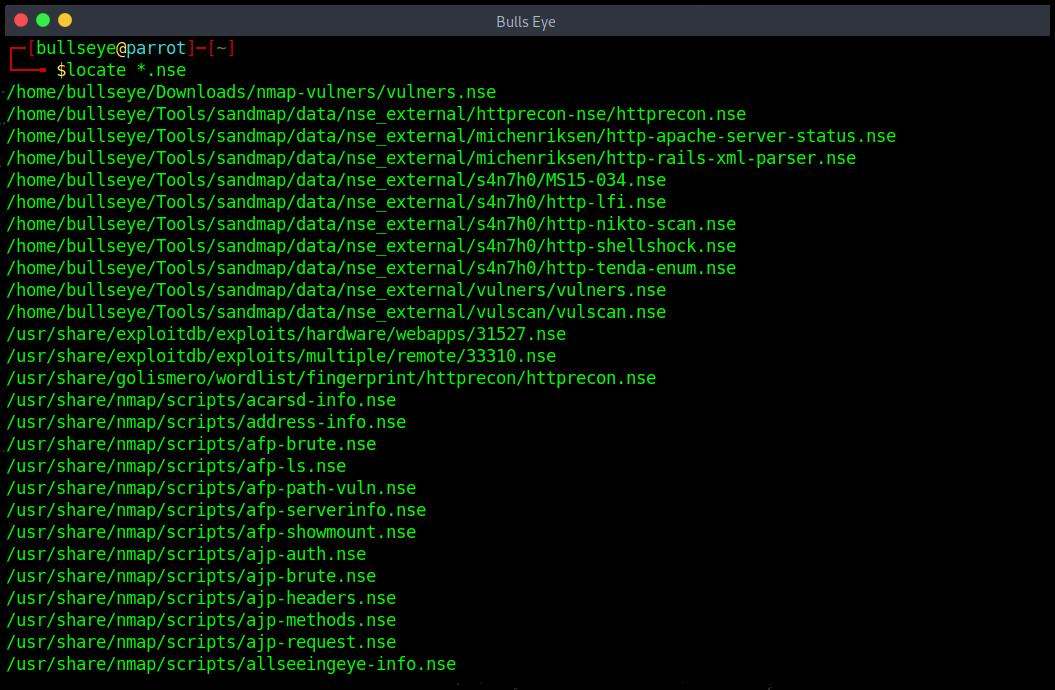The height and width of the screenshot is (690, 1055).
Task: Click the http-rails-xml-parser.nse line
Action: click(x=430, y=157)
